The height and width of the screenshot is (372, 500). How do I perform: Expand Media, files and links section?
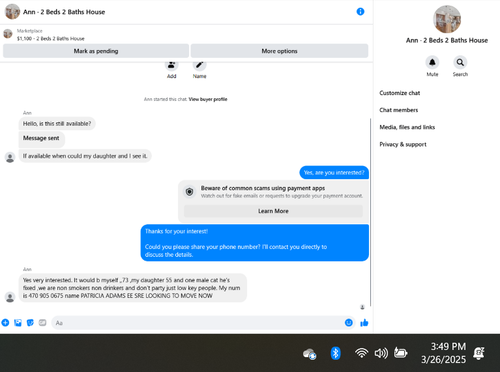click(x=407, y=127)
